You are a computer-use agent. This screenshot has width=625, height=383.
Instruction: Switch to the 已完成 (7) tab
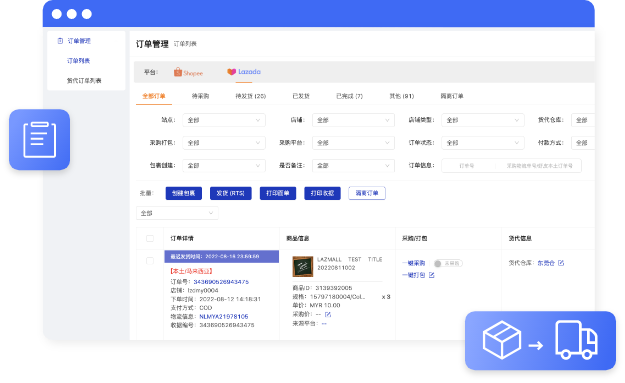349,96
